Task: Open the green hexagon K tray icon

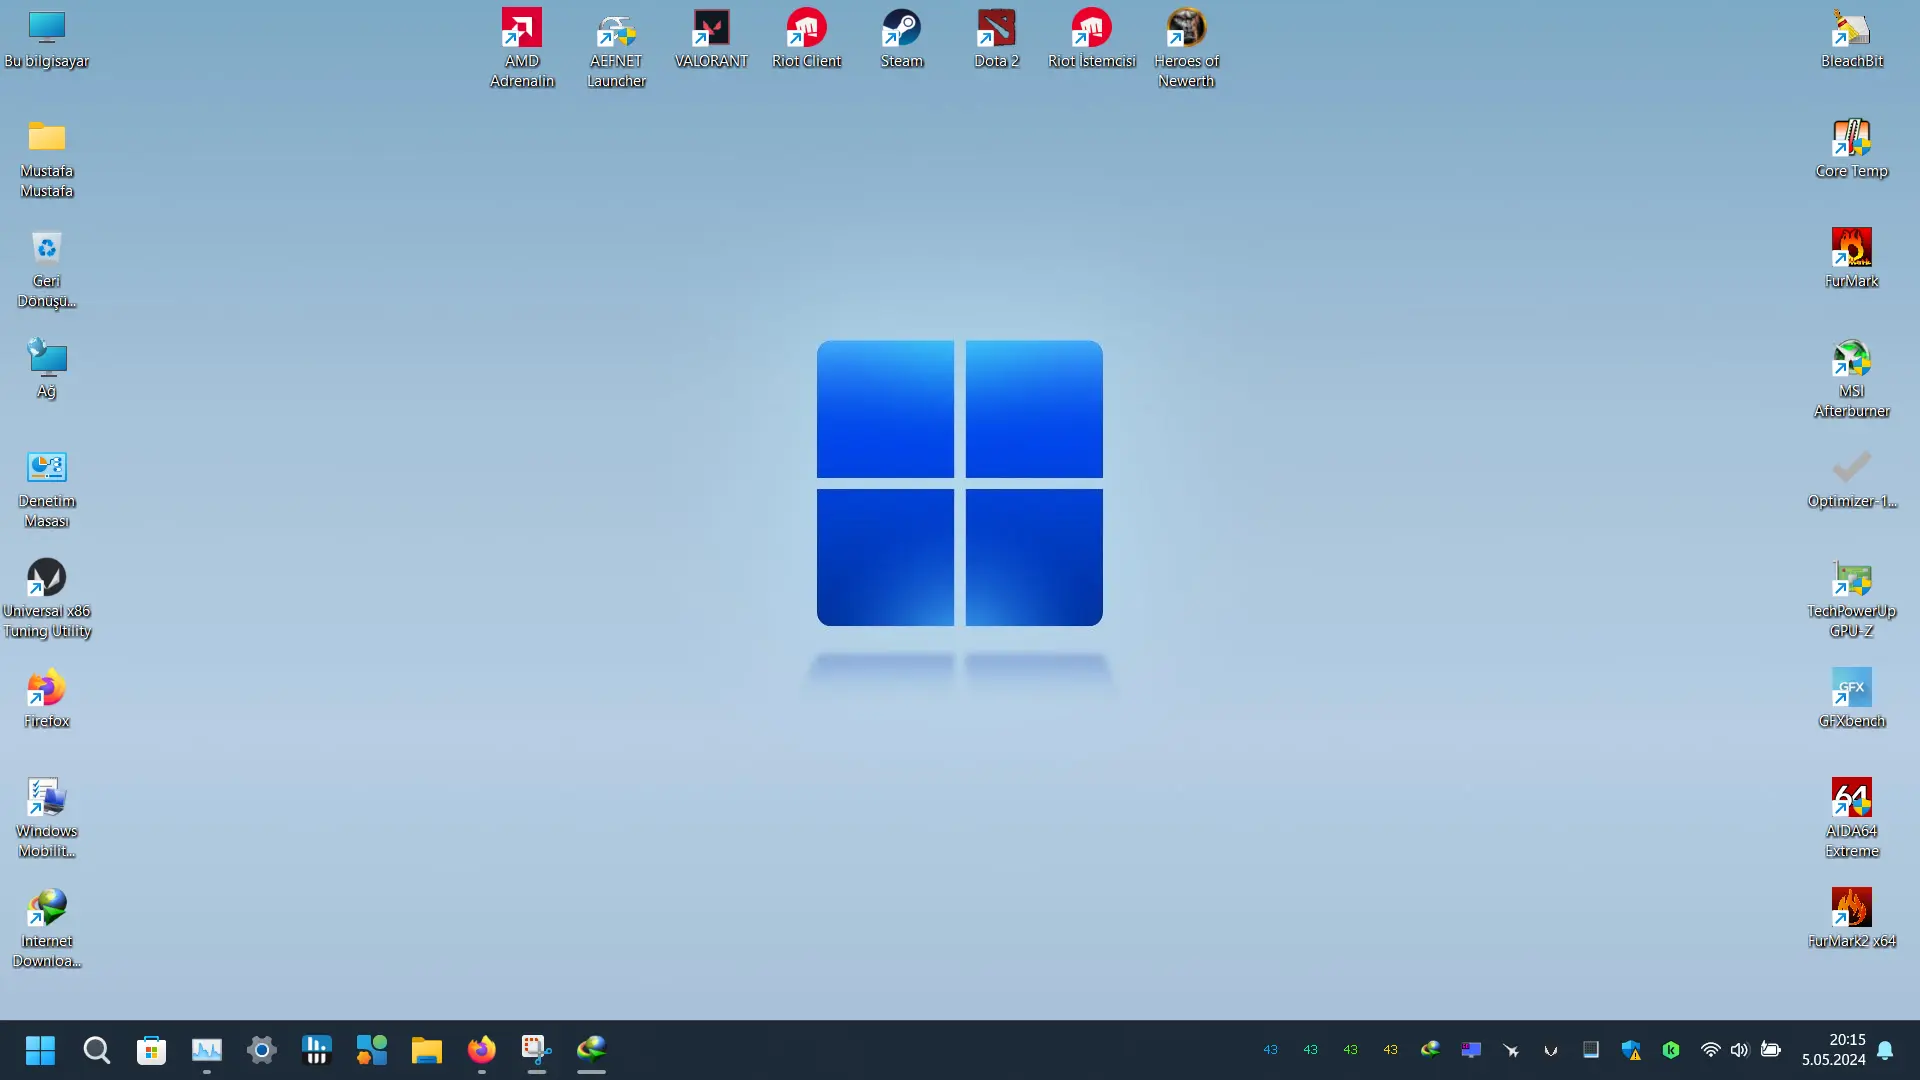Action: [x=1670, y=1050]
